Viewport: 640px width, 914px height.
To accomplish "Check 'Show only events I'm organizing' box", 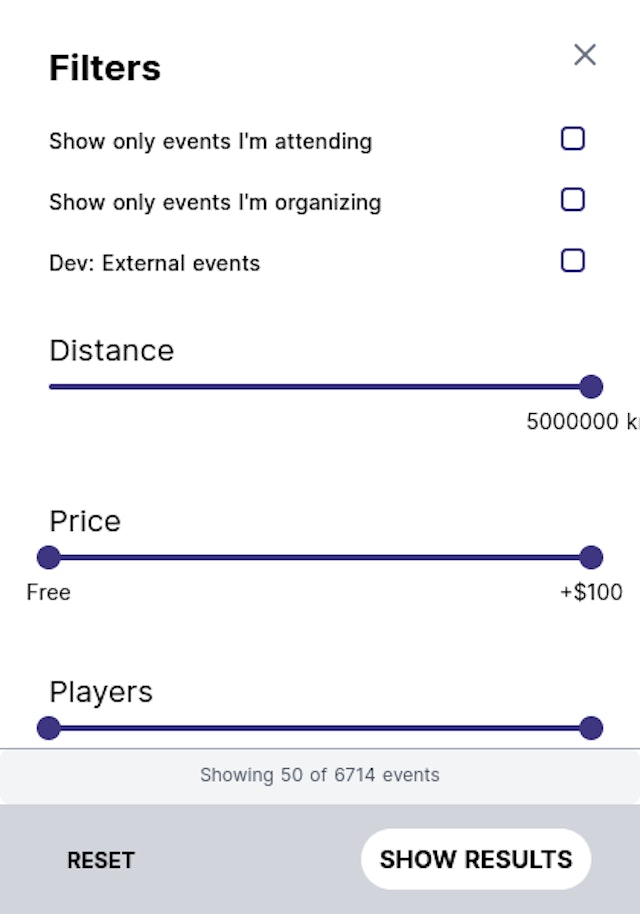I will coord(572,200).
